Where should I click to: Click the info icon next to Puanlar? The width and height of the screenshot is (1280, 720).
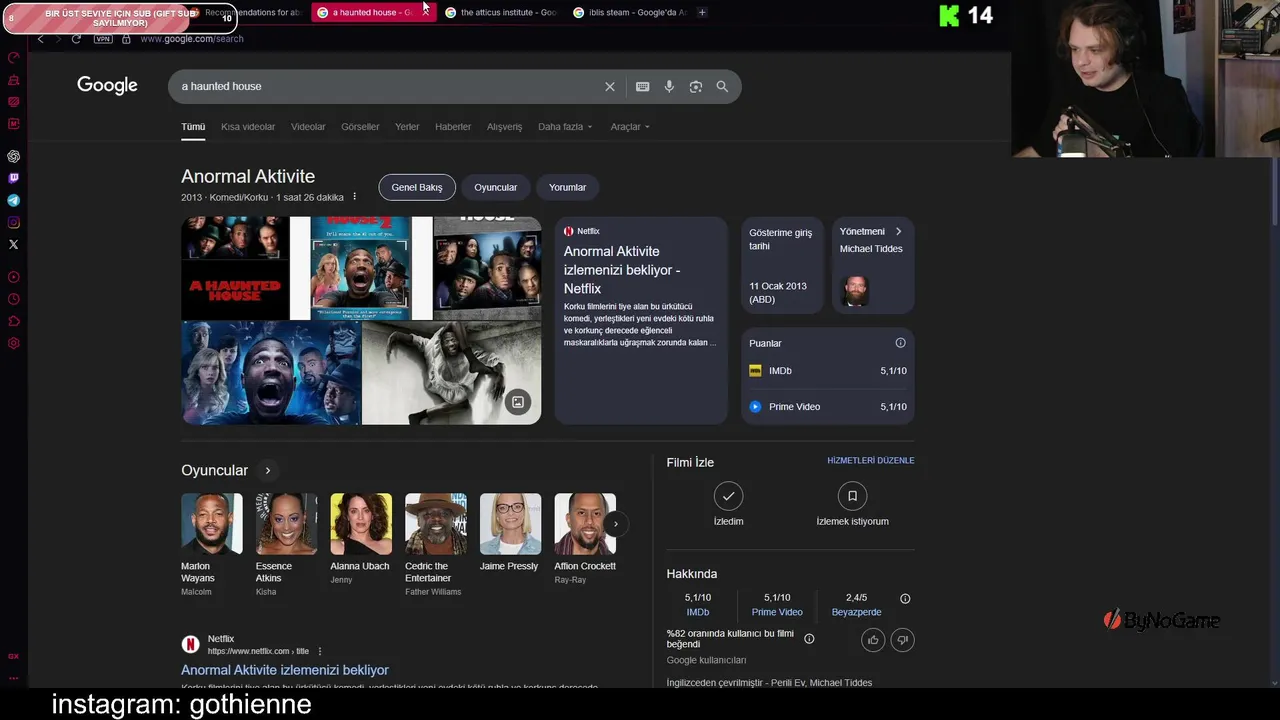pyautogui.click(x=900, y=343)
